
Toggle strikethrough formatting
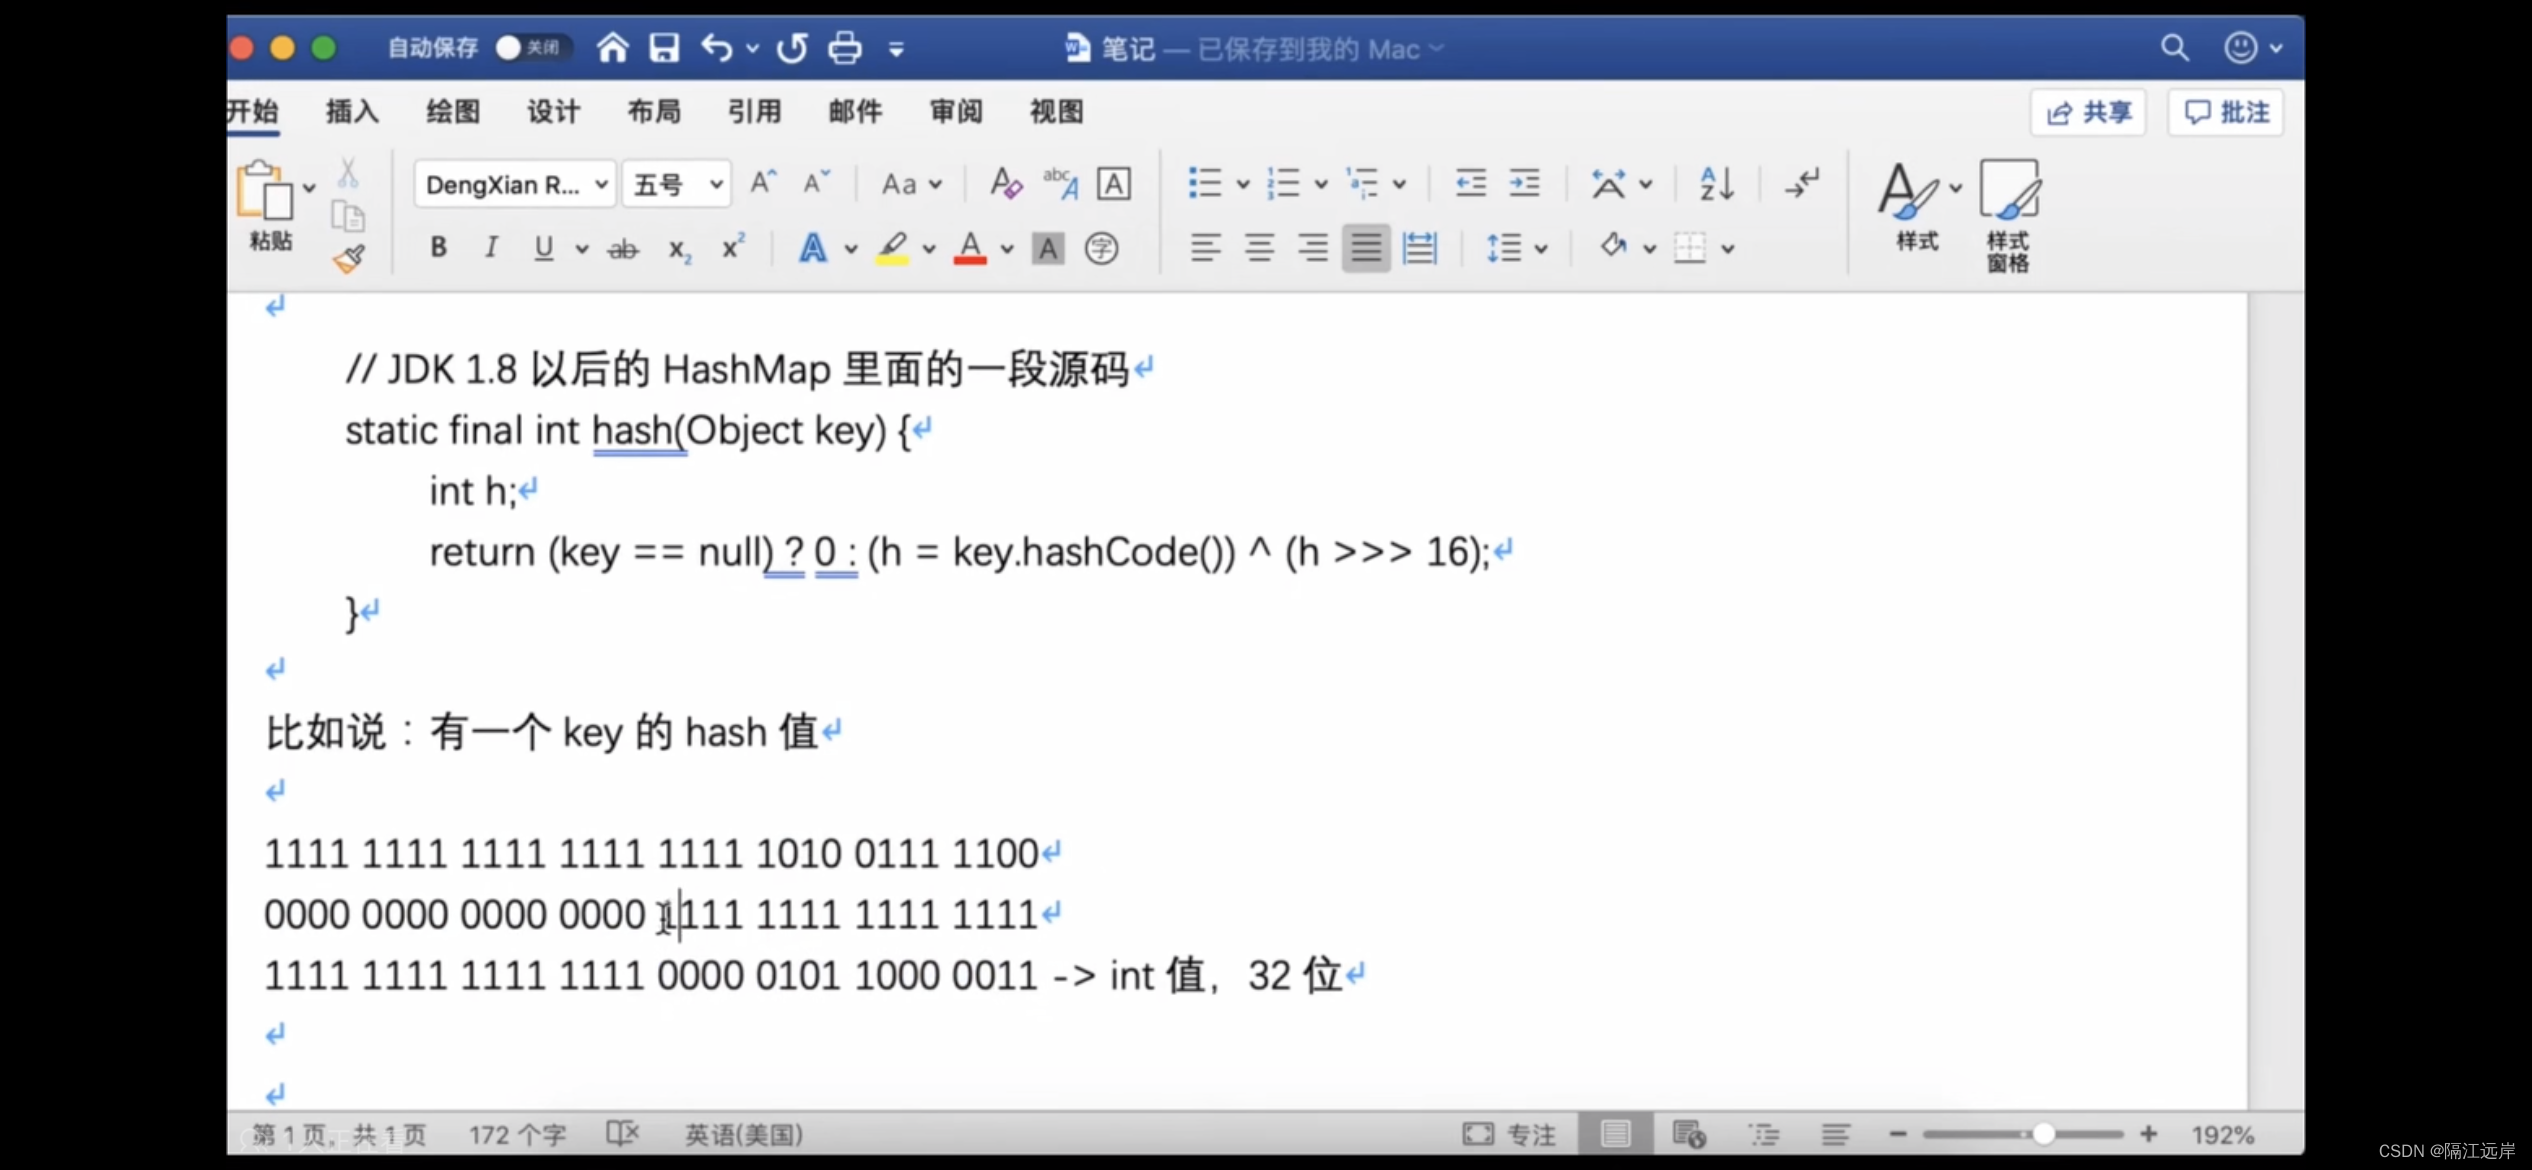click(623, 248)
